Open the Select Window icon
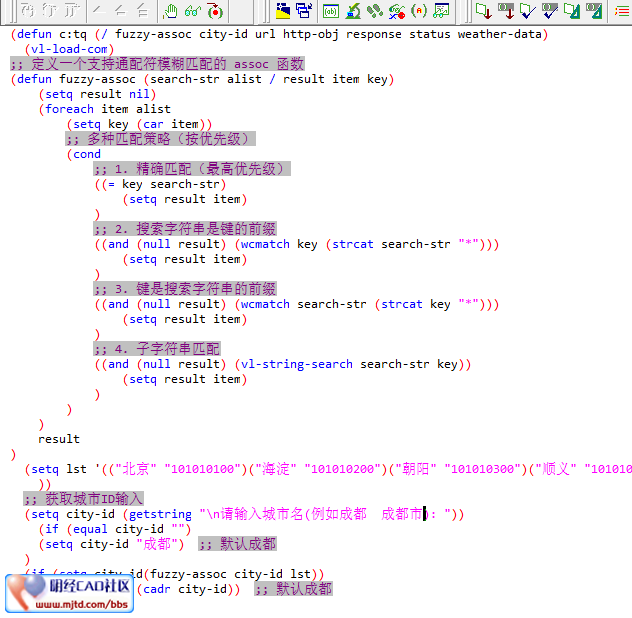 coord(303,11)
